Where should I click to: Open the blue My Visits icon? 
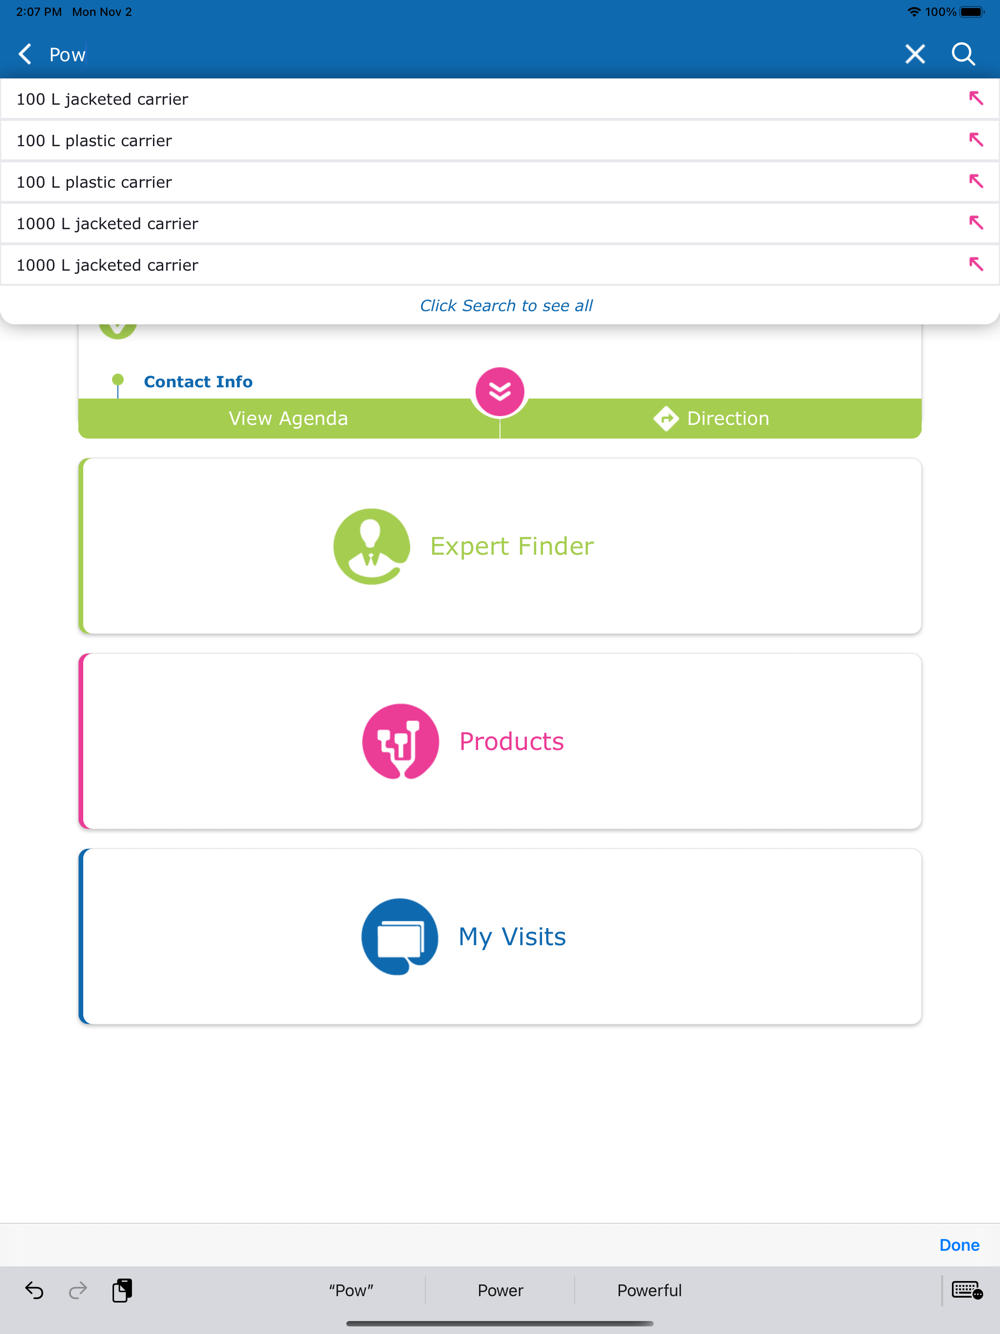[x=399, y=936]
